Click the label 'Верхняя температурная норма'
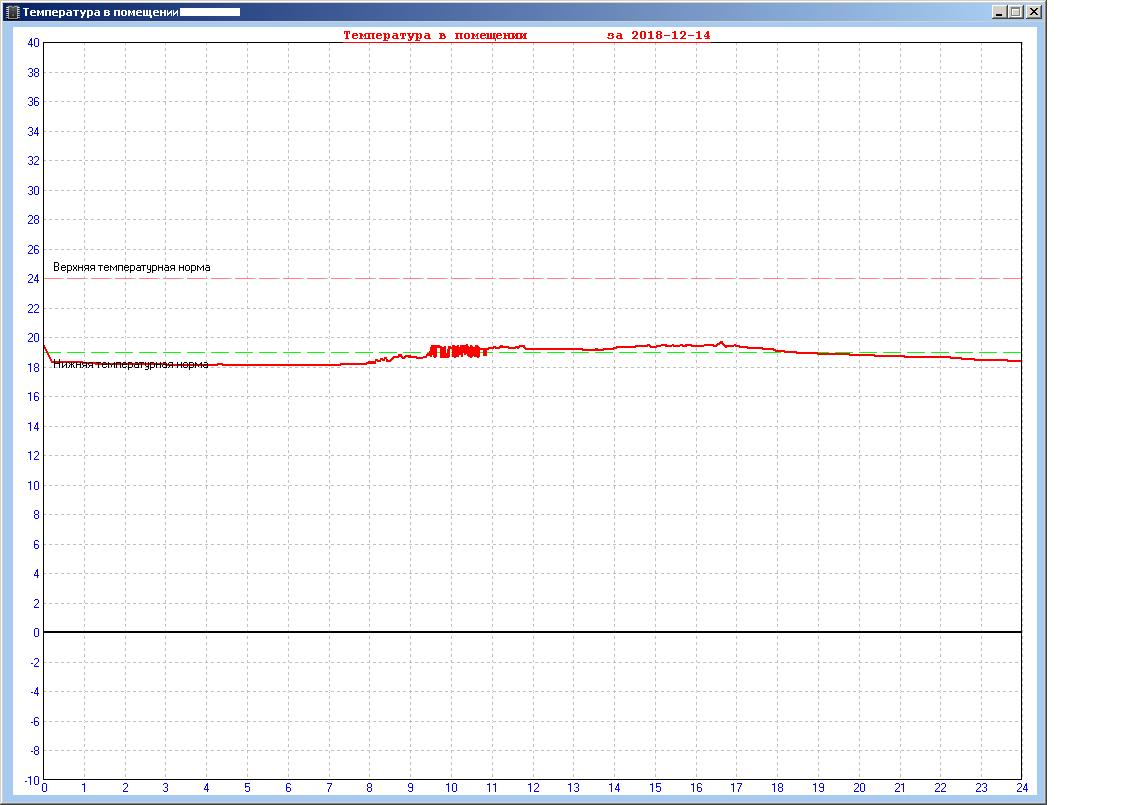This screenshot has width=1125, height=805. coord(132,268)
